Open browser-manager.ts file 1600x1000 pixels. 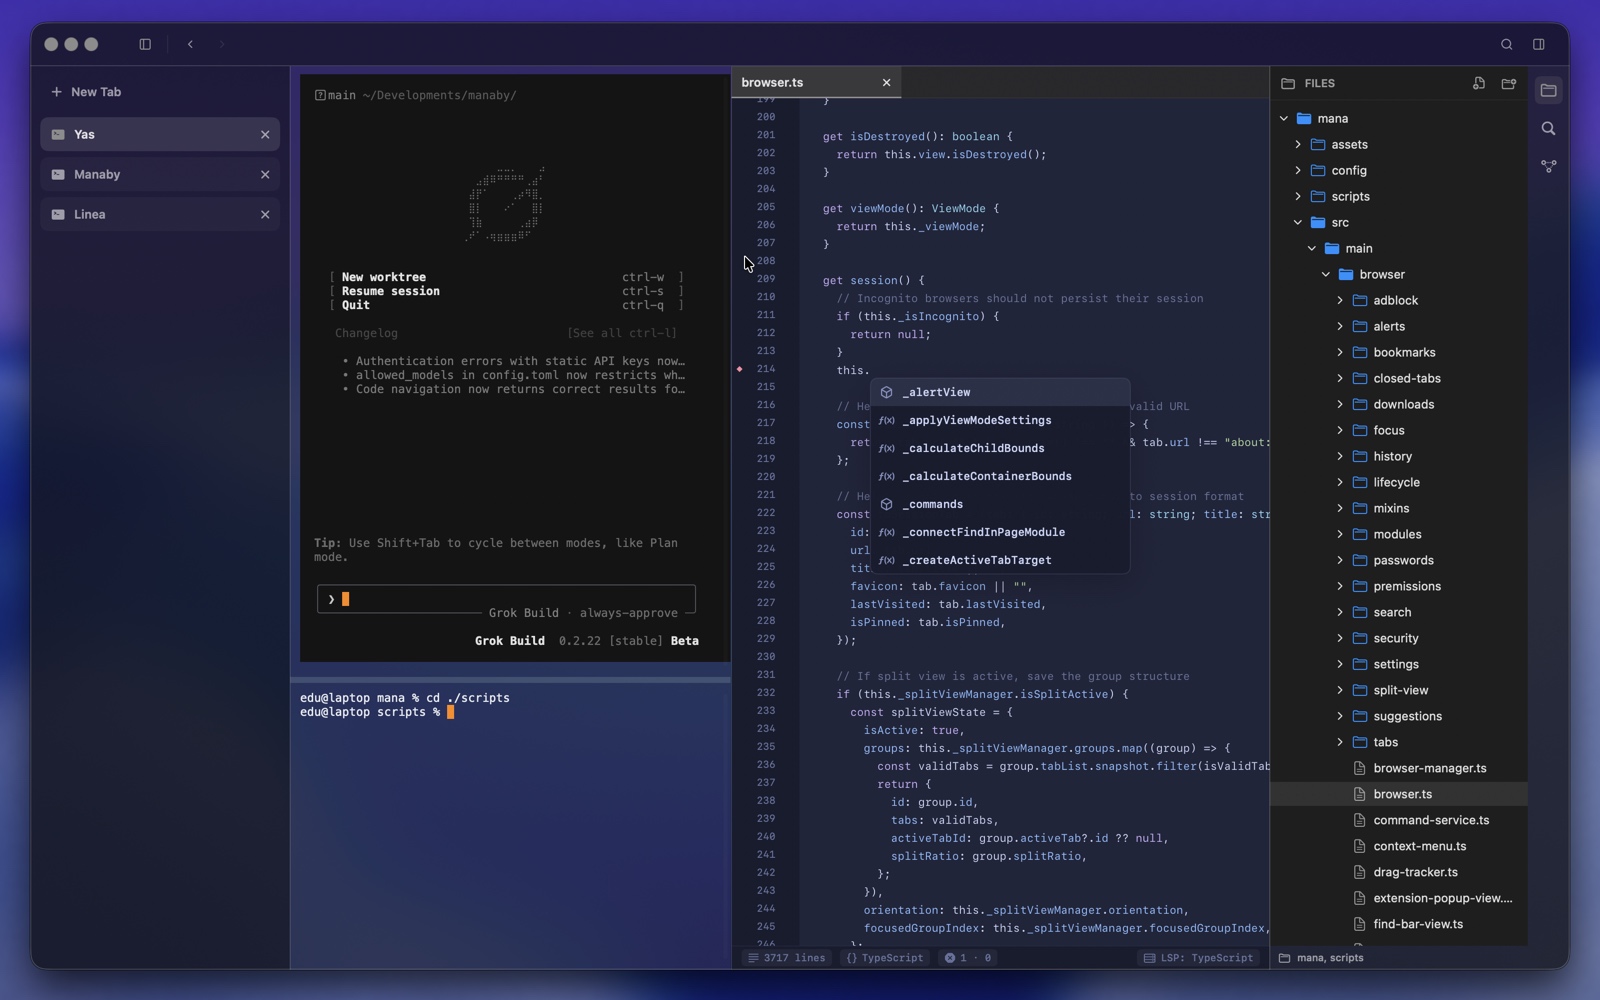pos(1399,768)
